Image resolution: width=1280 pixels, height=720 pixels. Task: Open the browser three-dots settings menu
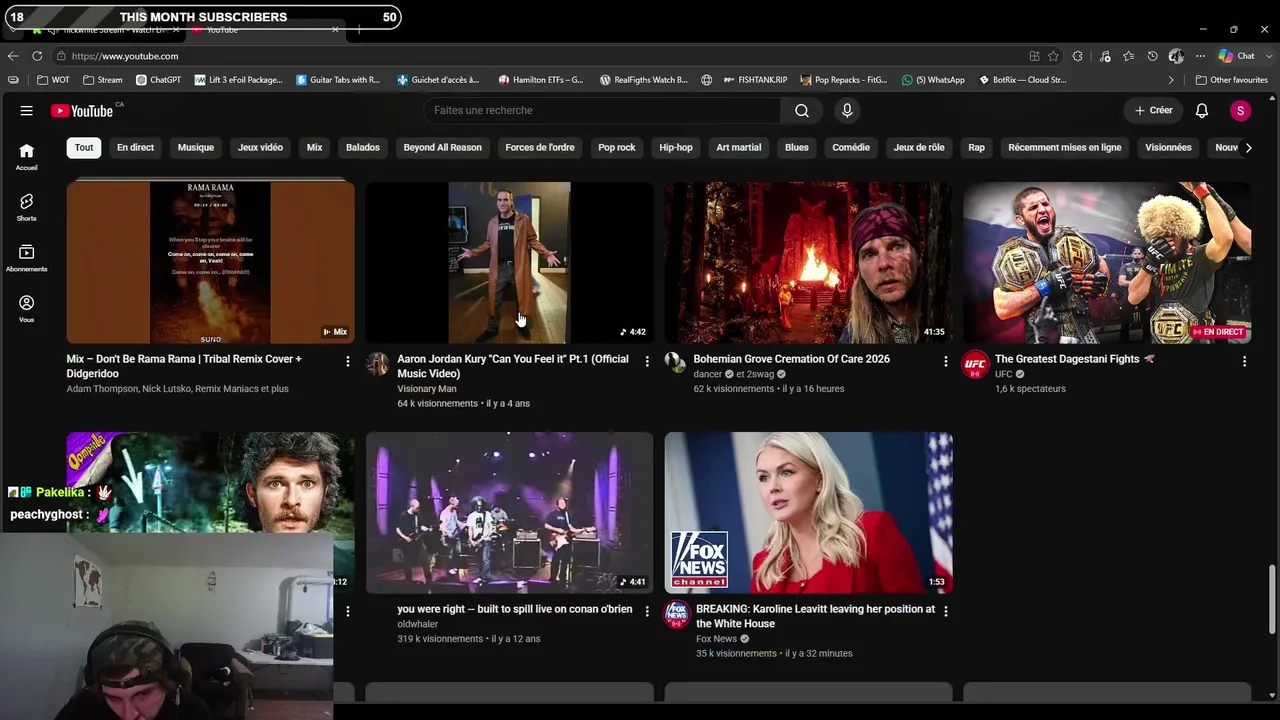pos(1201,56)
